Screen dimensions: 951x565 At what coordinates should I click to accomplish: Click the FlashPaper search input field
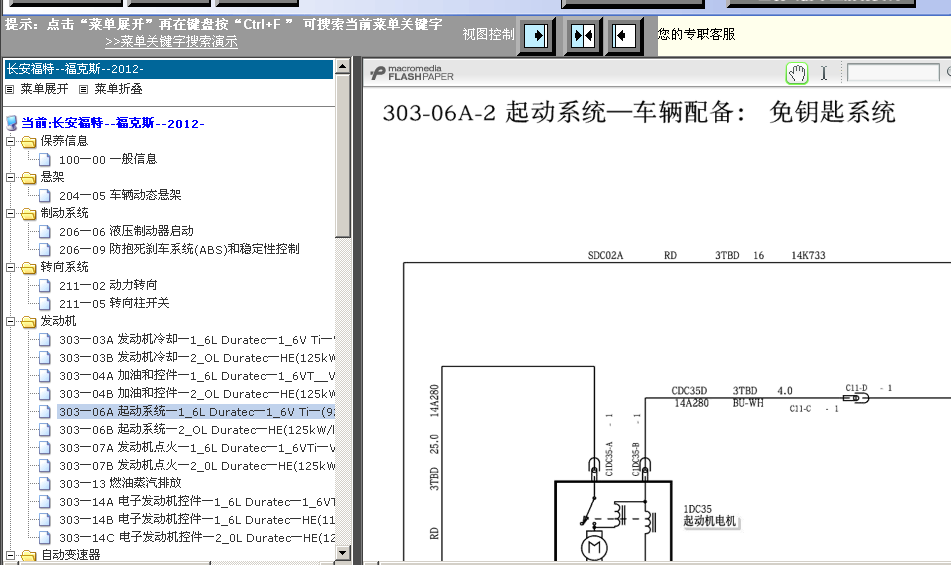[x=893, y=73]
